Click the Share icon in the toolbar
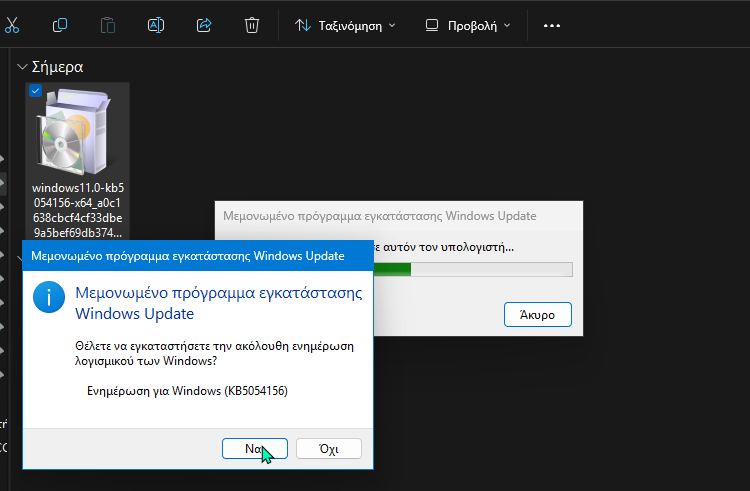 click(204, 25)
